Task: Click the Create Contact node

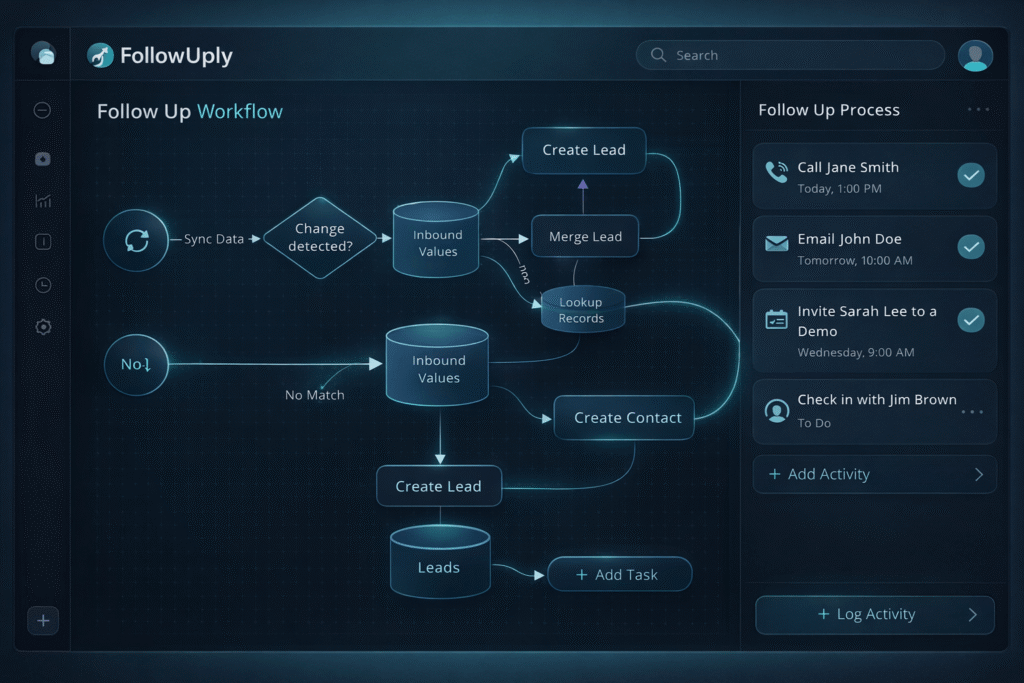Action: (x=623, y=417)
